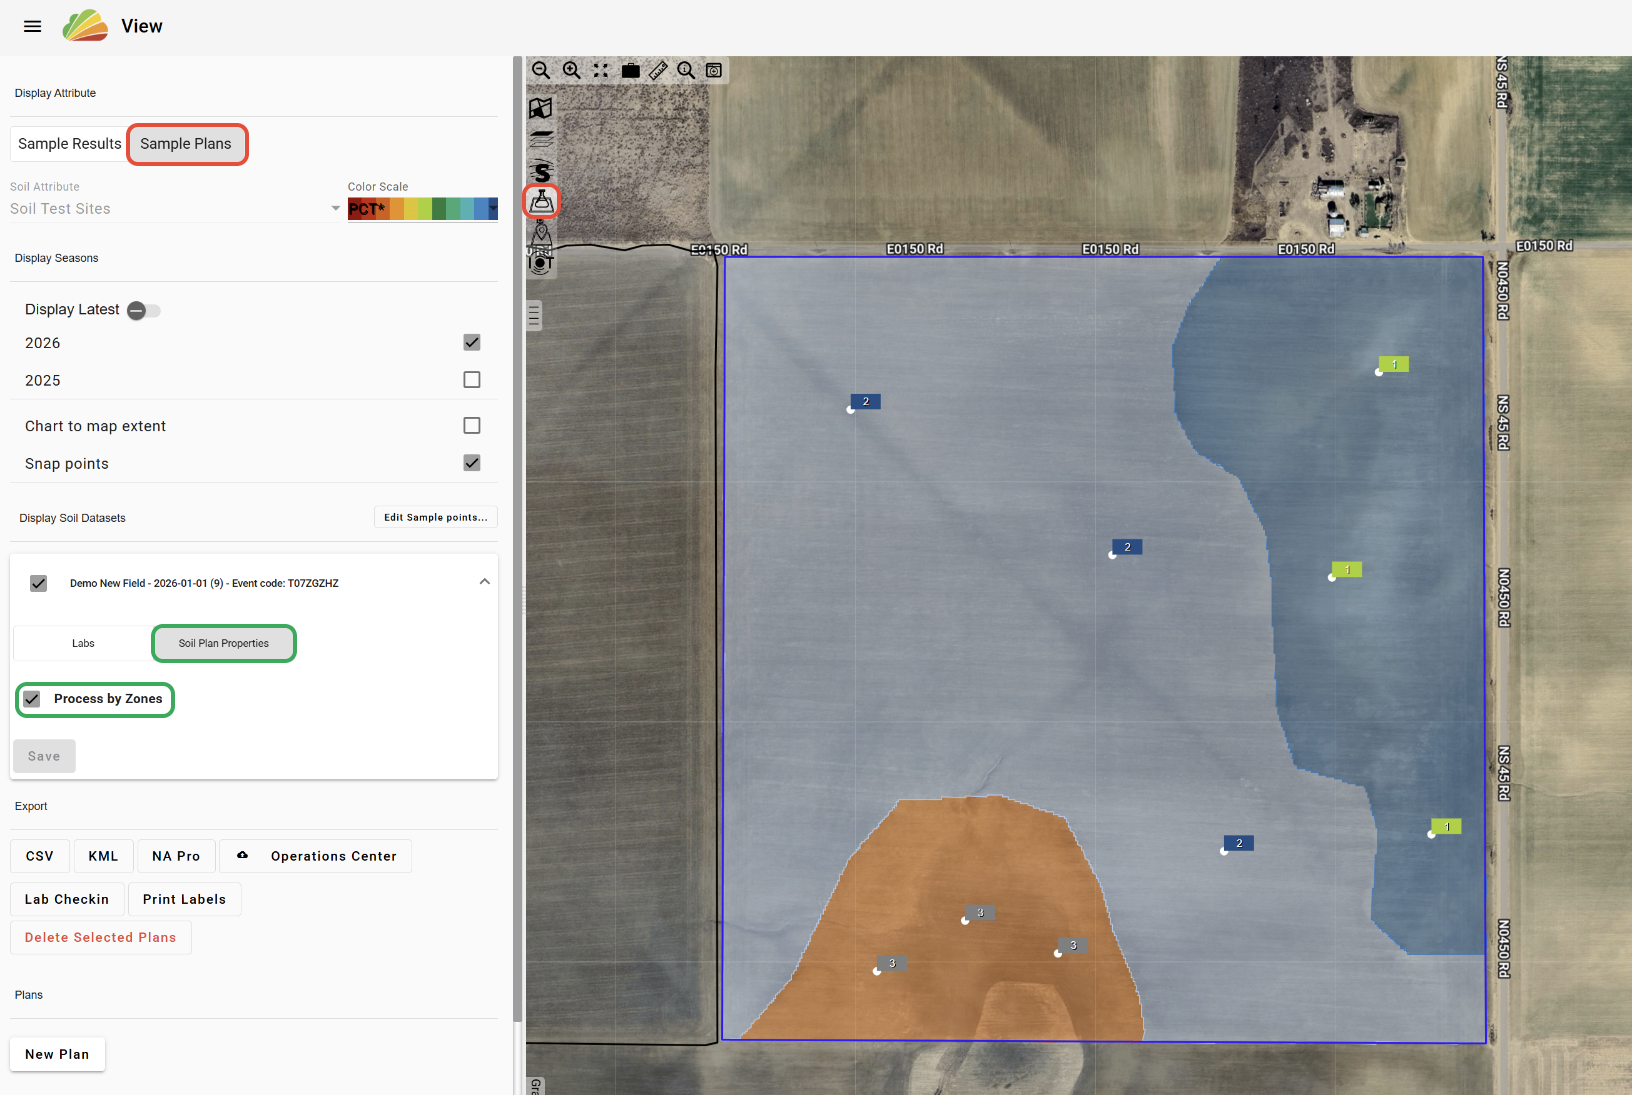Click Print Labels
1632x1095 pixels.
tap(185, 899)
